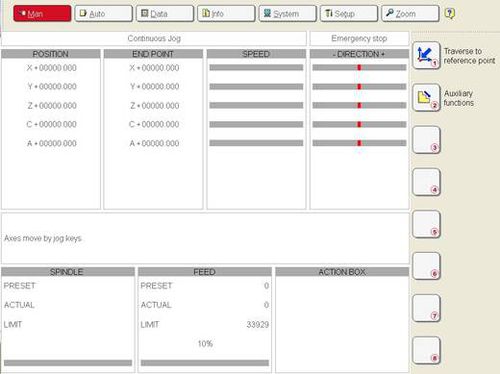Click the C axis direction indicator bar
Image resolution: width=500 pixels, height=374 pixels.
click(x=359, y=124)
